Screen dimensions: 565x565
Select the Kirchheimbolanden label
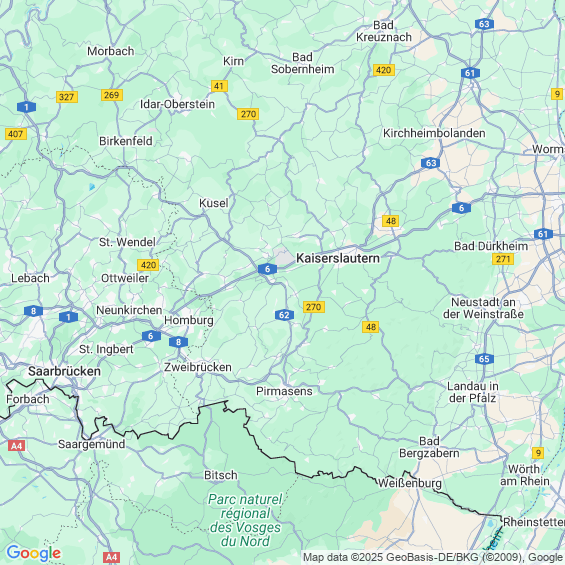434,133
